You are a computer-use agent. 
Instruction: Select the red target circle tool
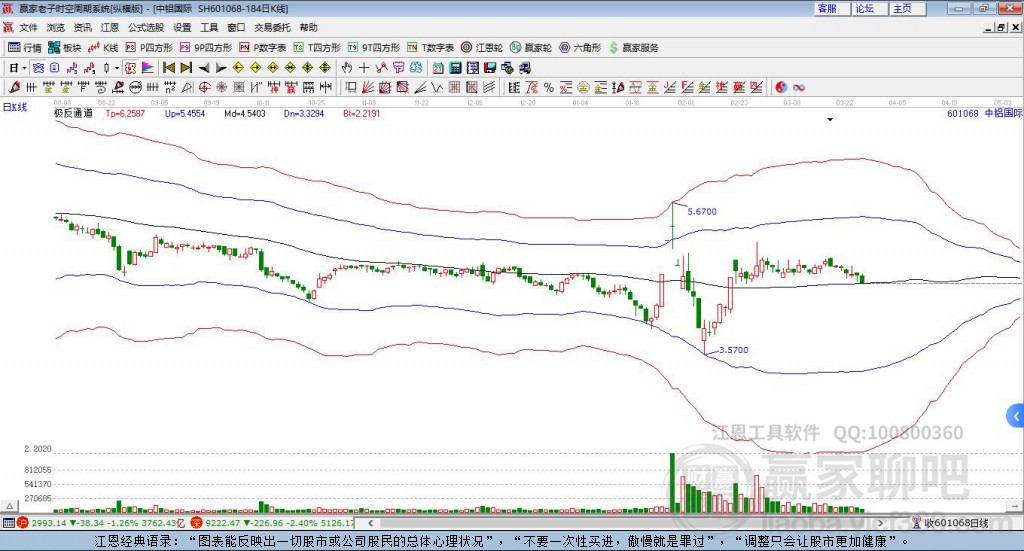[204, 87]
